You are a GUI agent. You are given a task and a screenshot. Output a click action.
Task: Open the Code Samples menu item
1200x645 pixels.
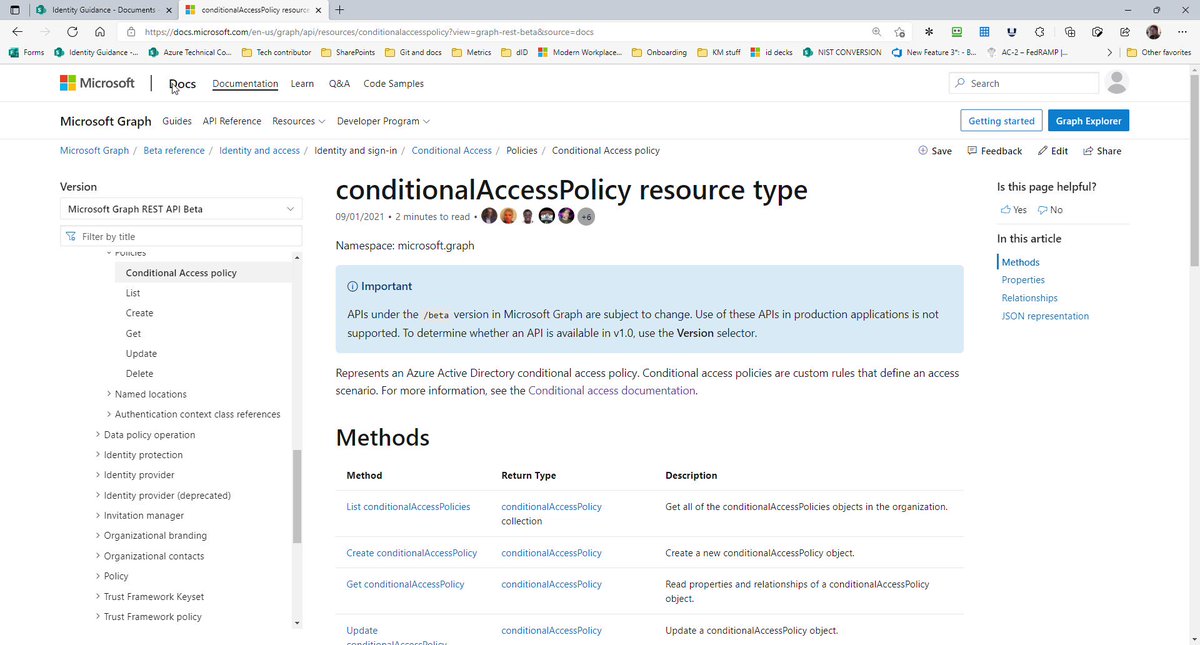(393, 84)
